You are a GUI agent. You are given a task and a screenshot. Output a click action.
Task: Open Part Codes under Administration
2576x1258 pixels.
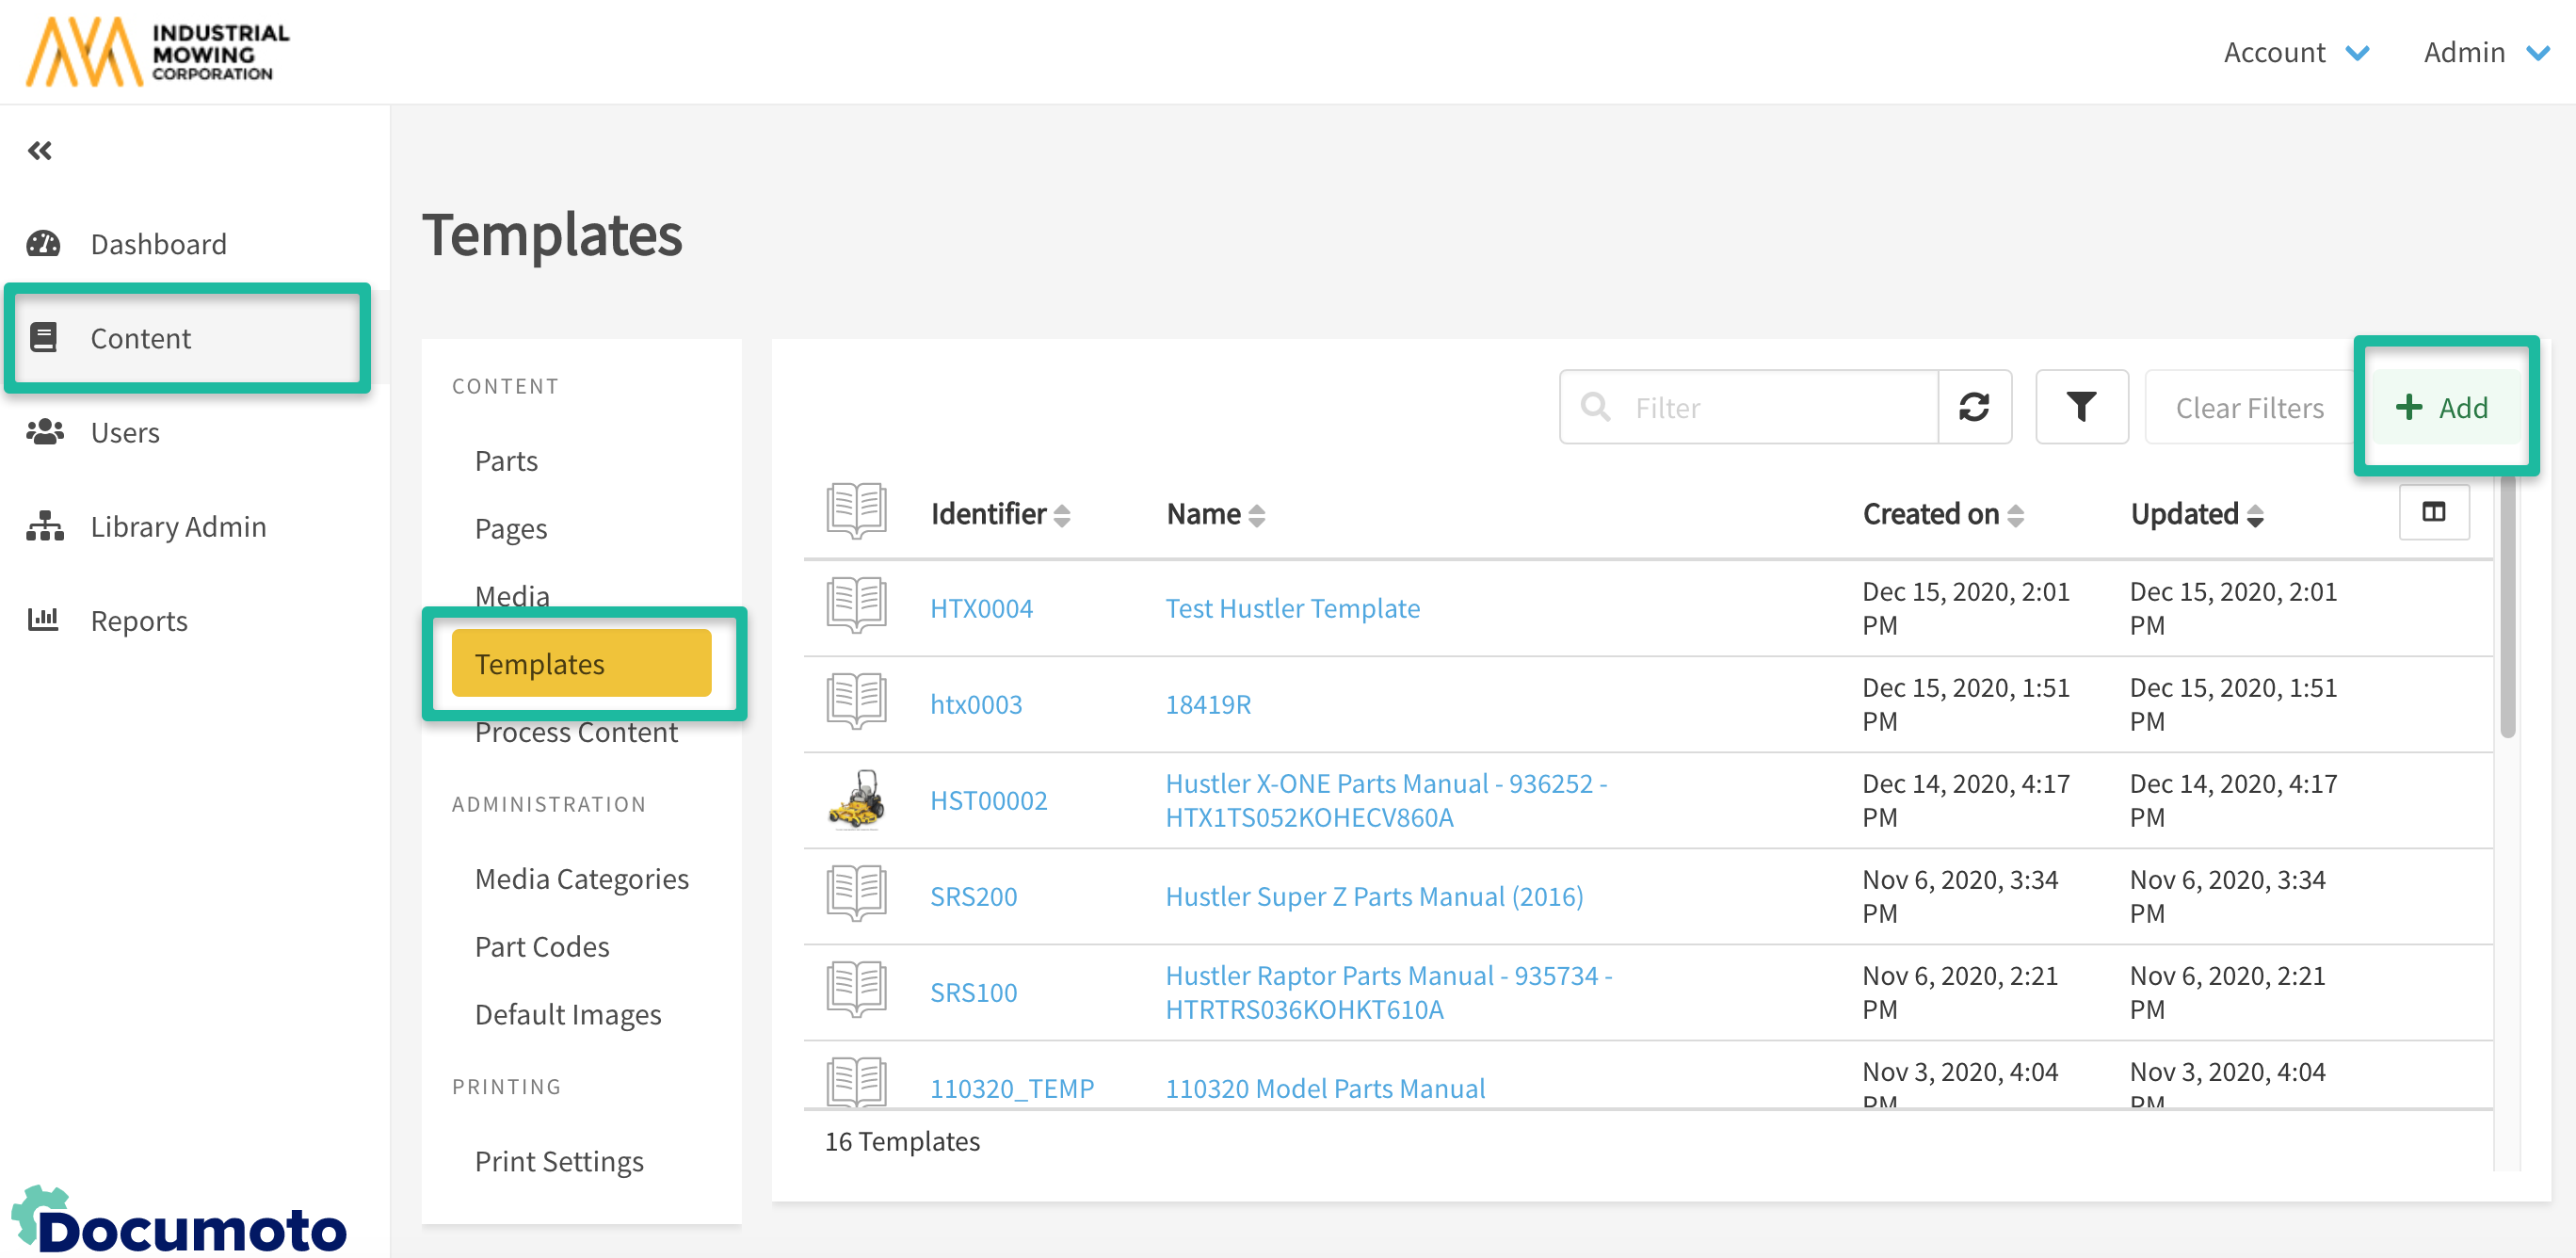(542, 946)
